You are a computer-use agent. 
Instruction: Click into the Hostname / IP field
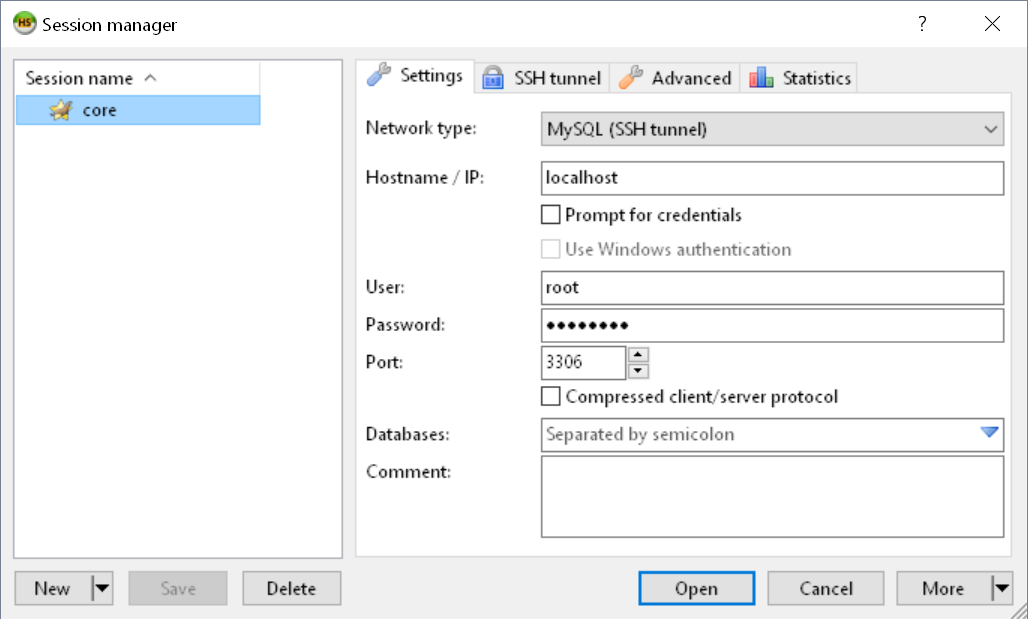pyautogui.click(x=772, y=178)
